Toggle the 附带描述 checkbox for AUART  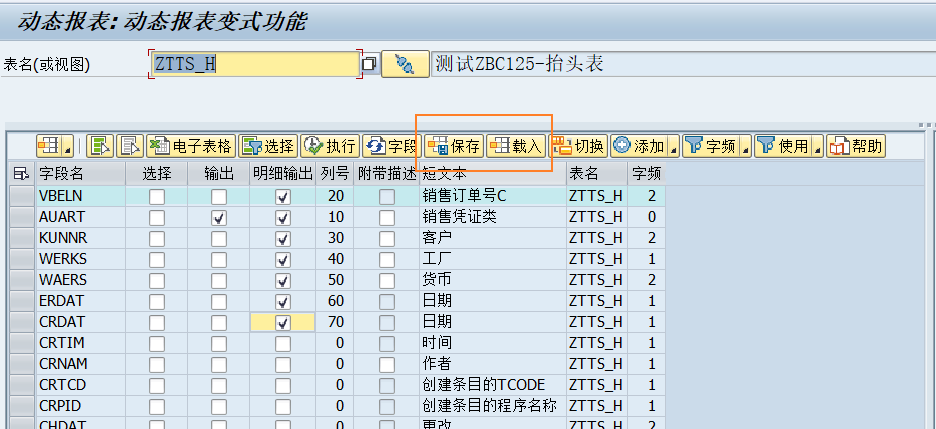(387, 218)
